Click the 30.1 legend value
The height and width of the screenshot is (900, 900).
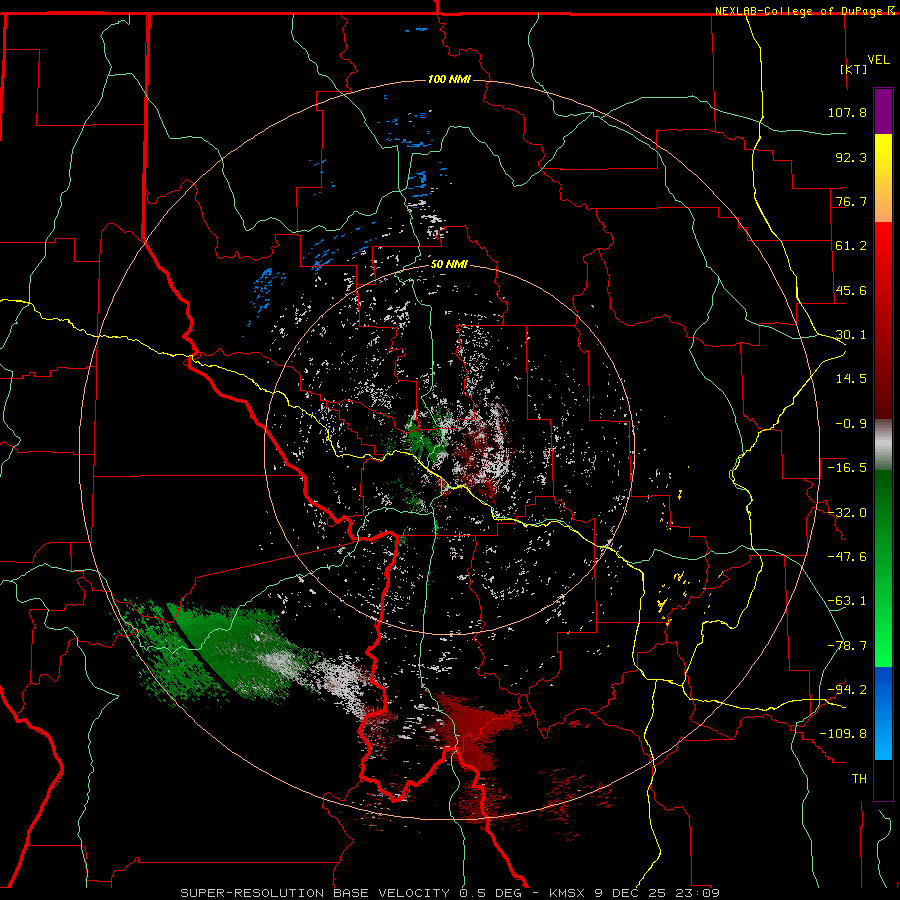coord(851,335)
